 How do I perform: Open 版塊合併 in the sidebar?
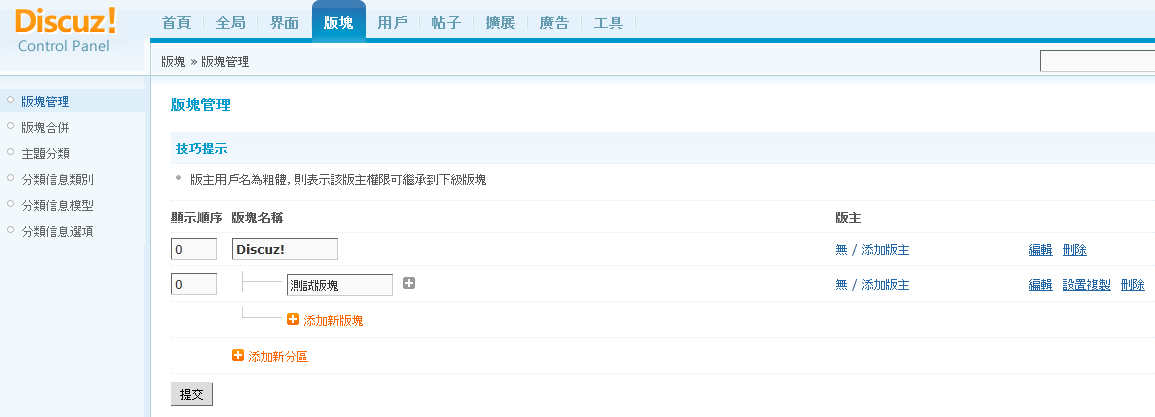[45, 127]
